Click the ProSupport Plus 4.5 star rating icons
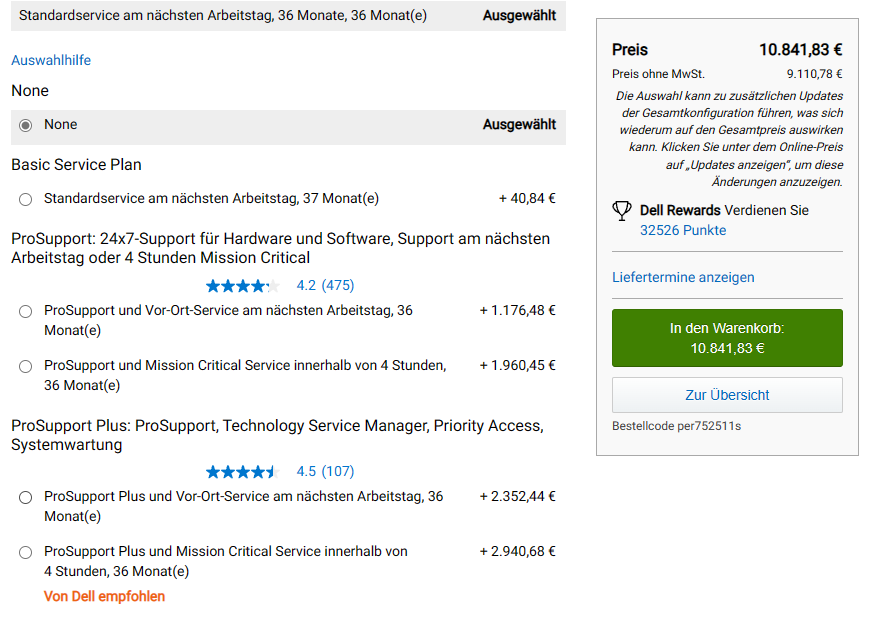Viewport: 871px width, 629px height. [x=242, y=472]
